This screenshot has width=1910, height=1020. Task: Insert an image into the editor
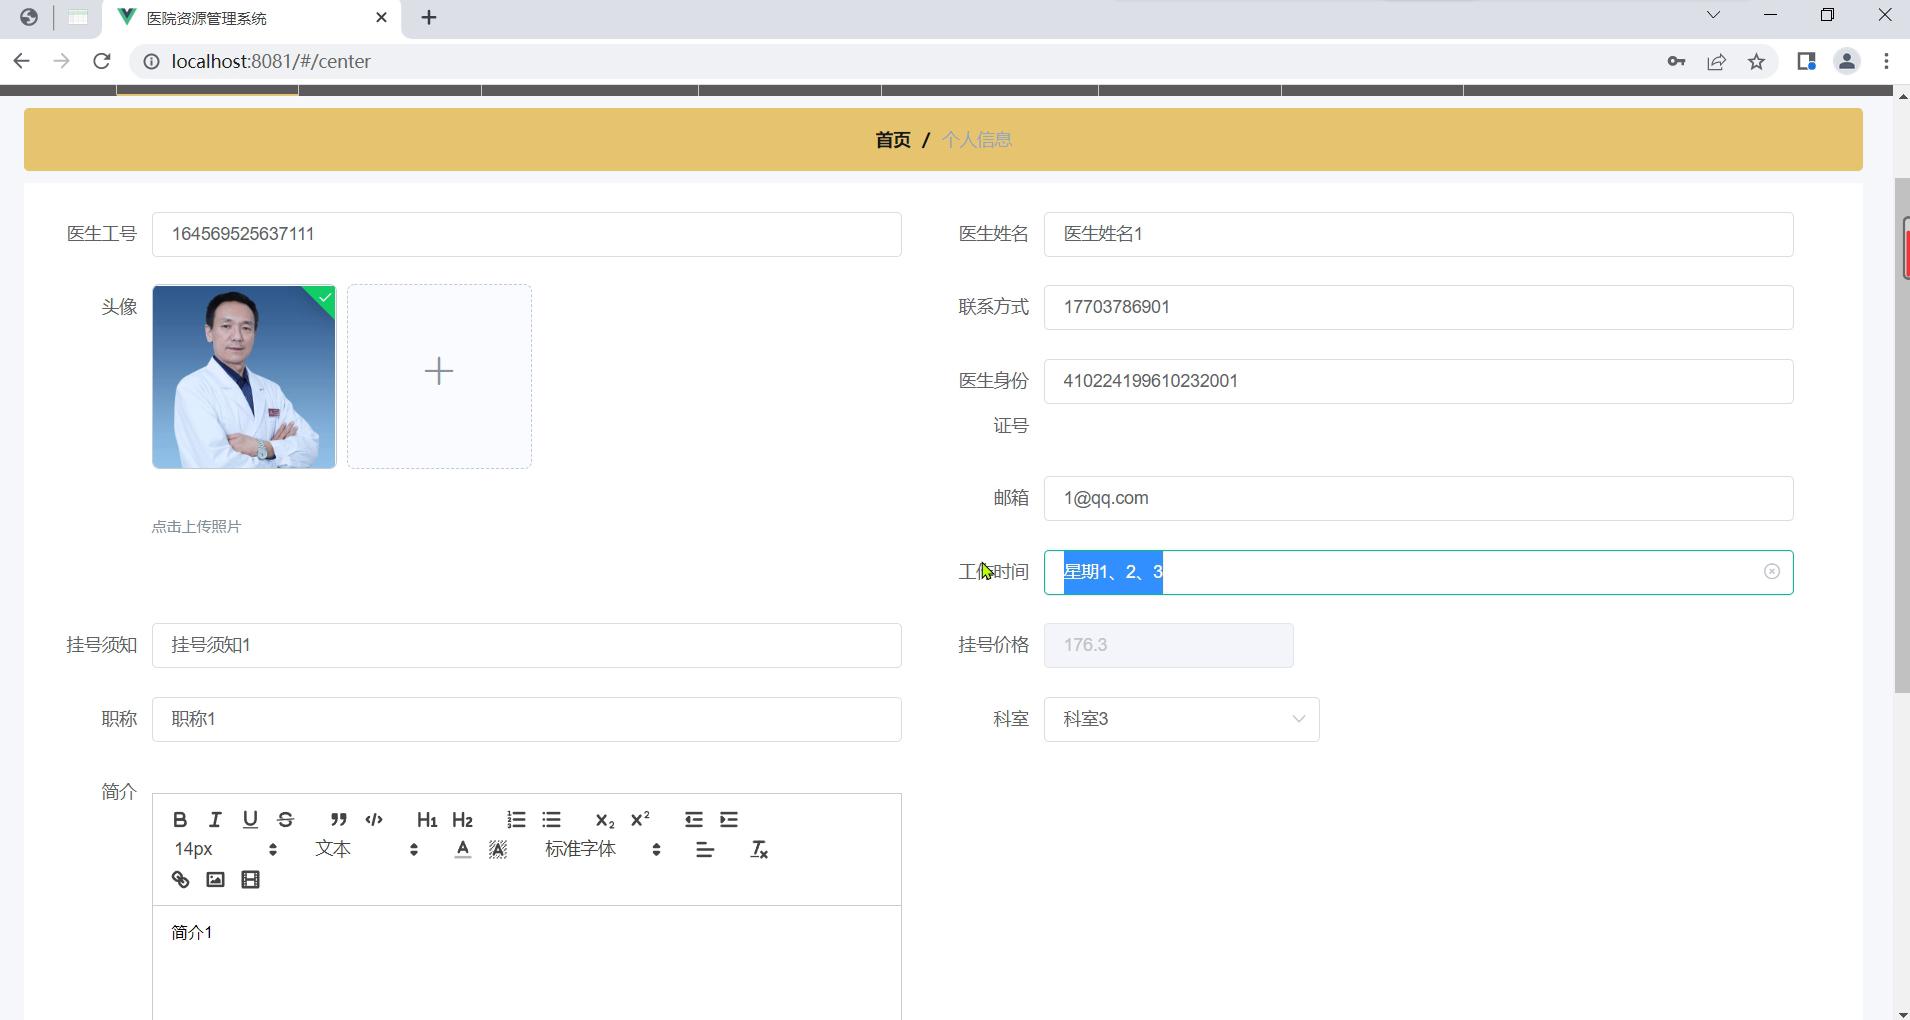[x=215, y=880]
